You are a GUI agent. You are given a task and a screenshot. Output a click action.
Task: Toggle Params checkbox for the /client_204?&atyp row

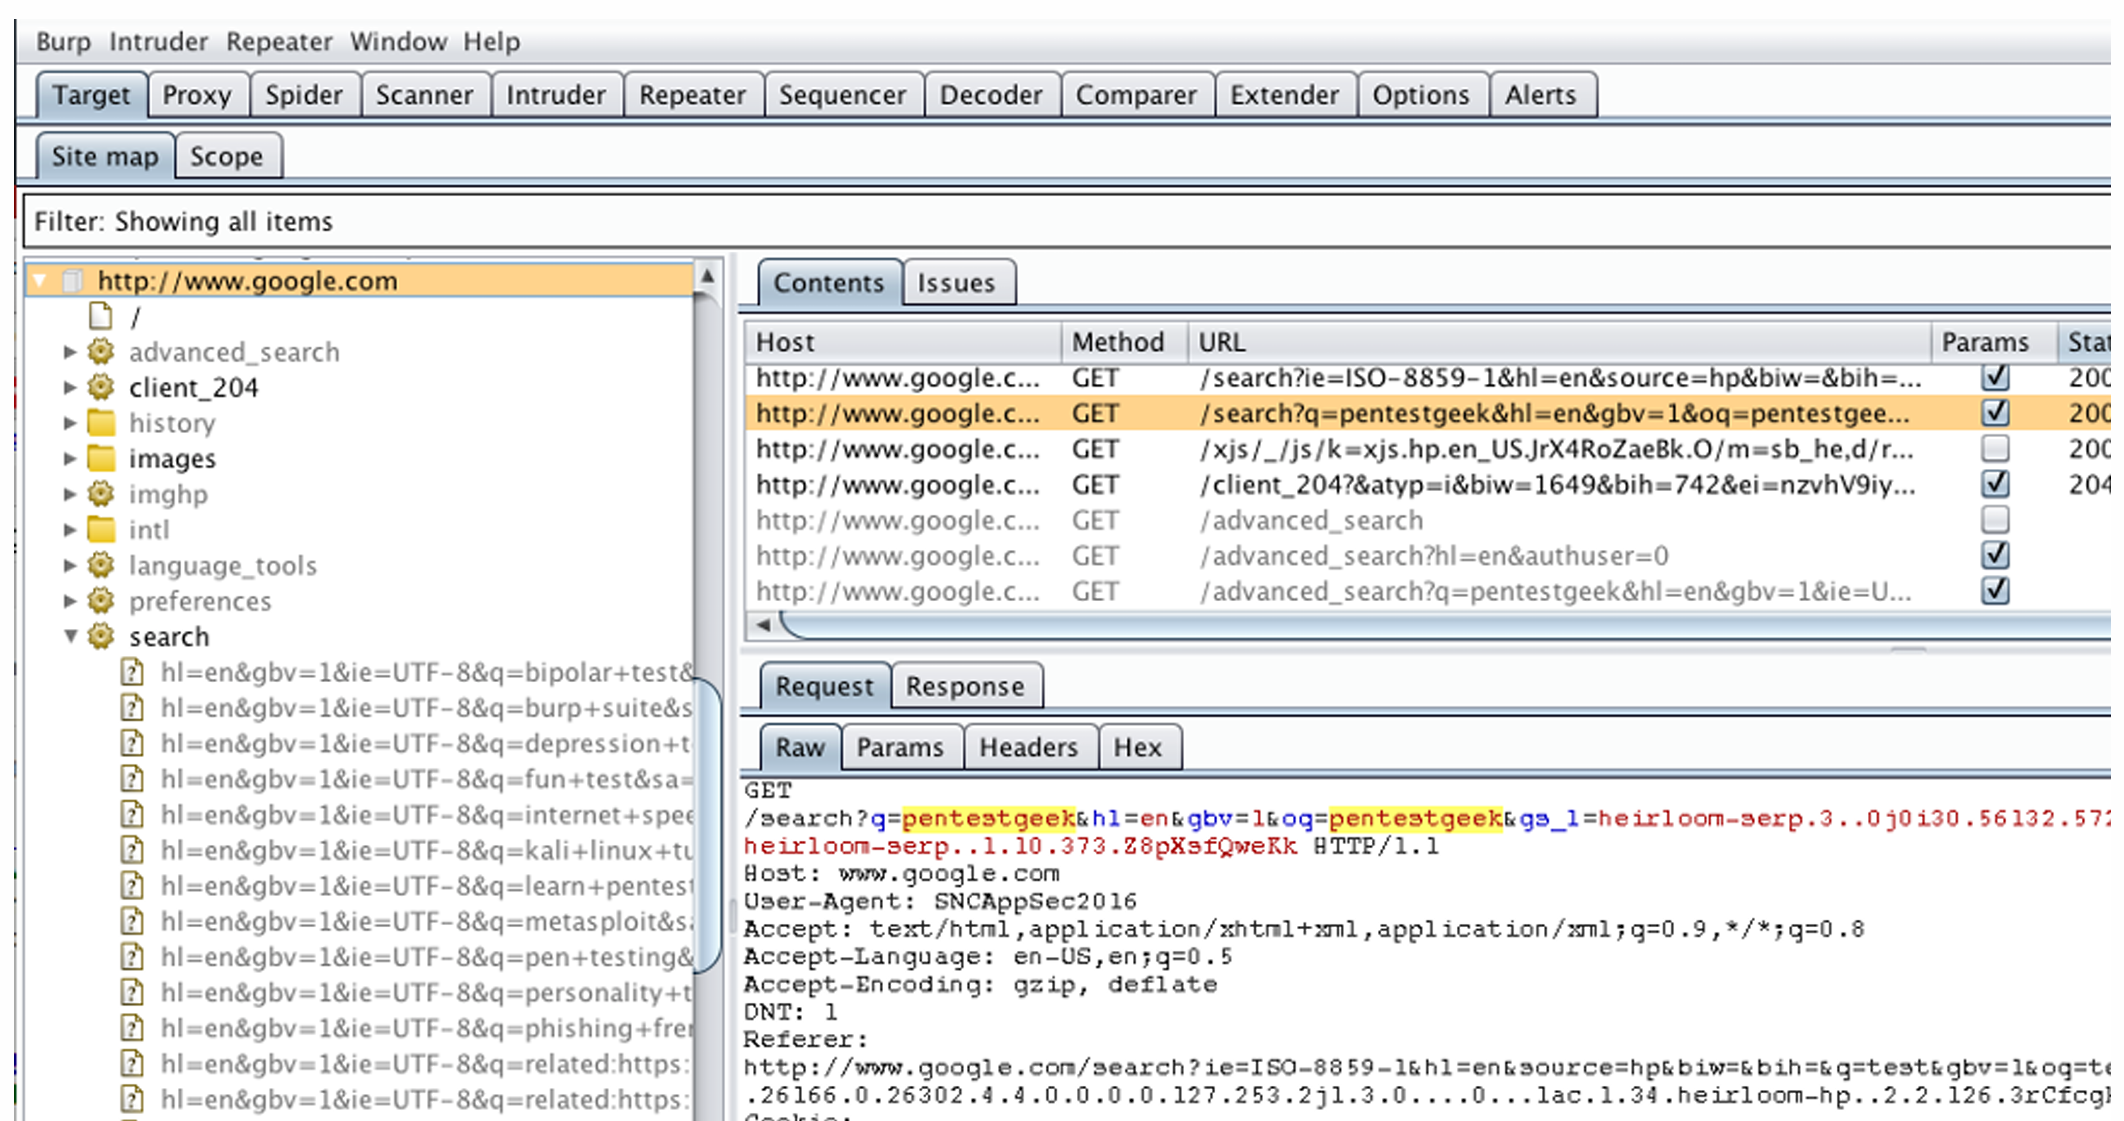[1995, 484]
